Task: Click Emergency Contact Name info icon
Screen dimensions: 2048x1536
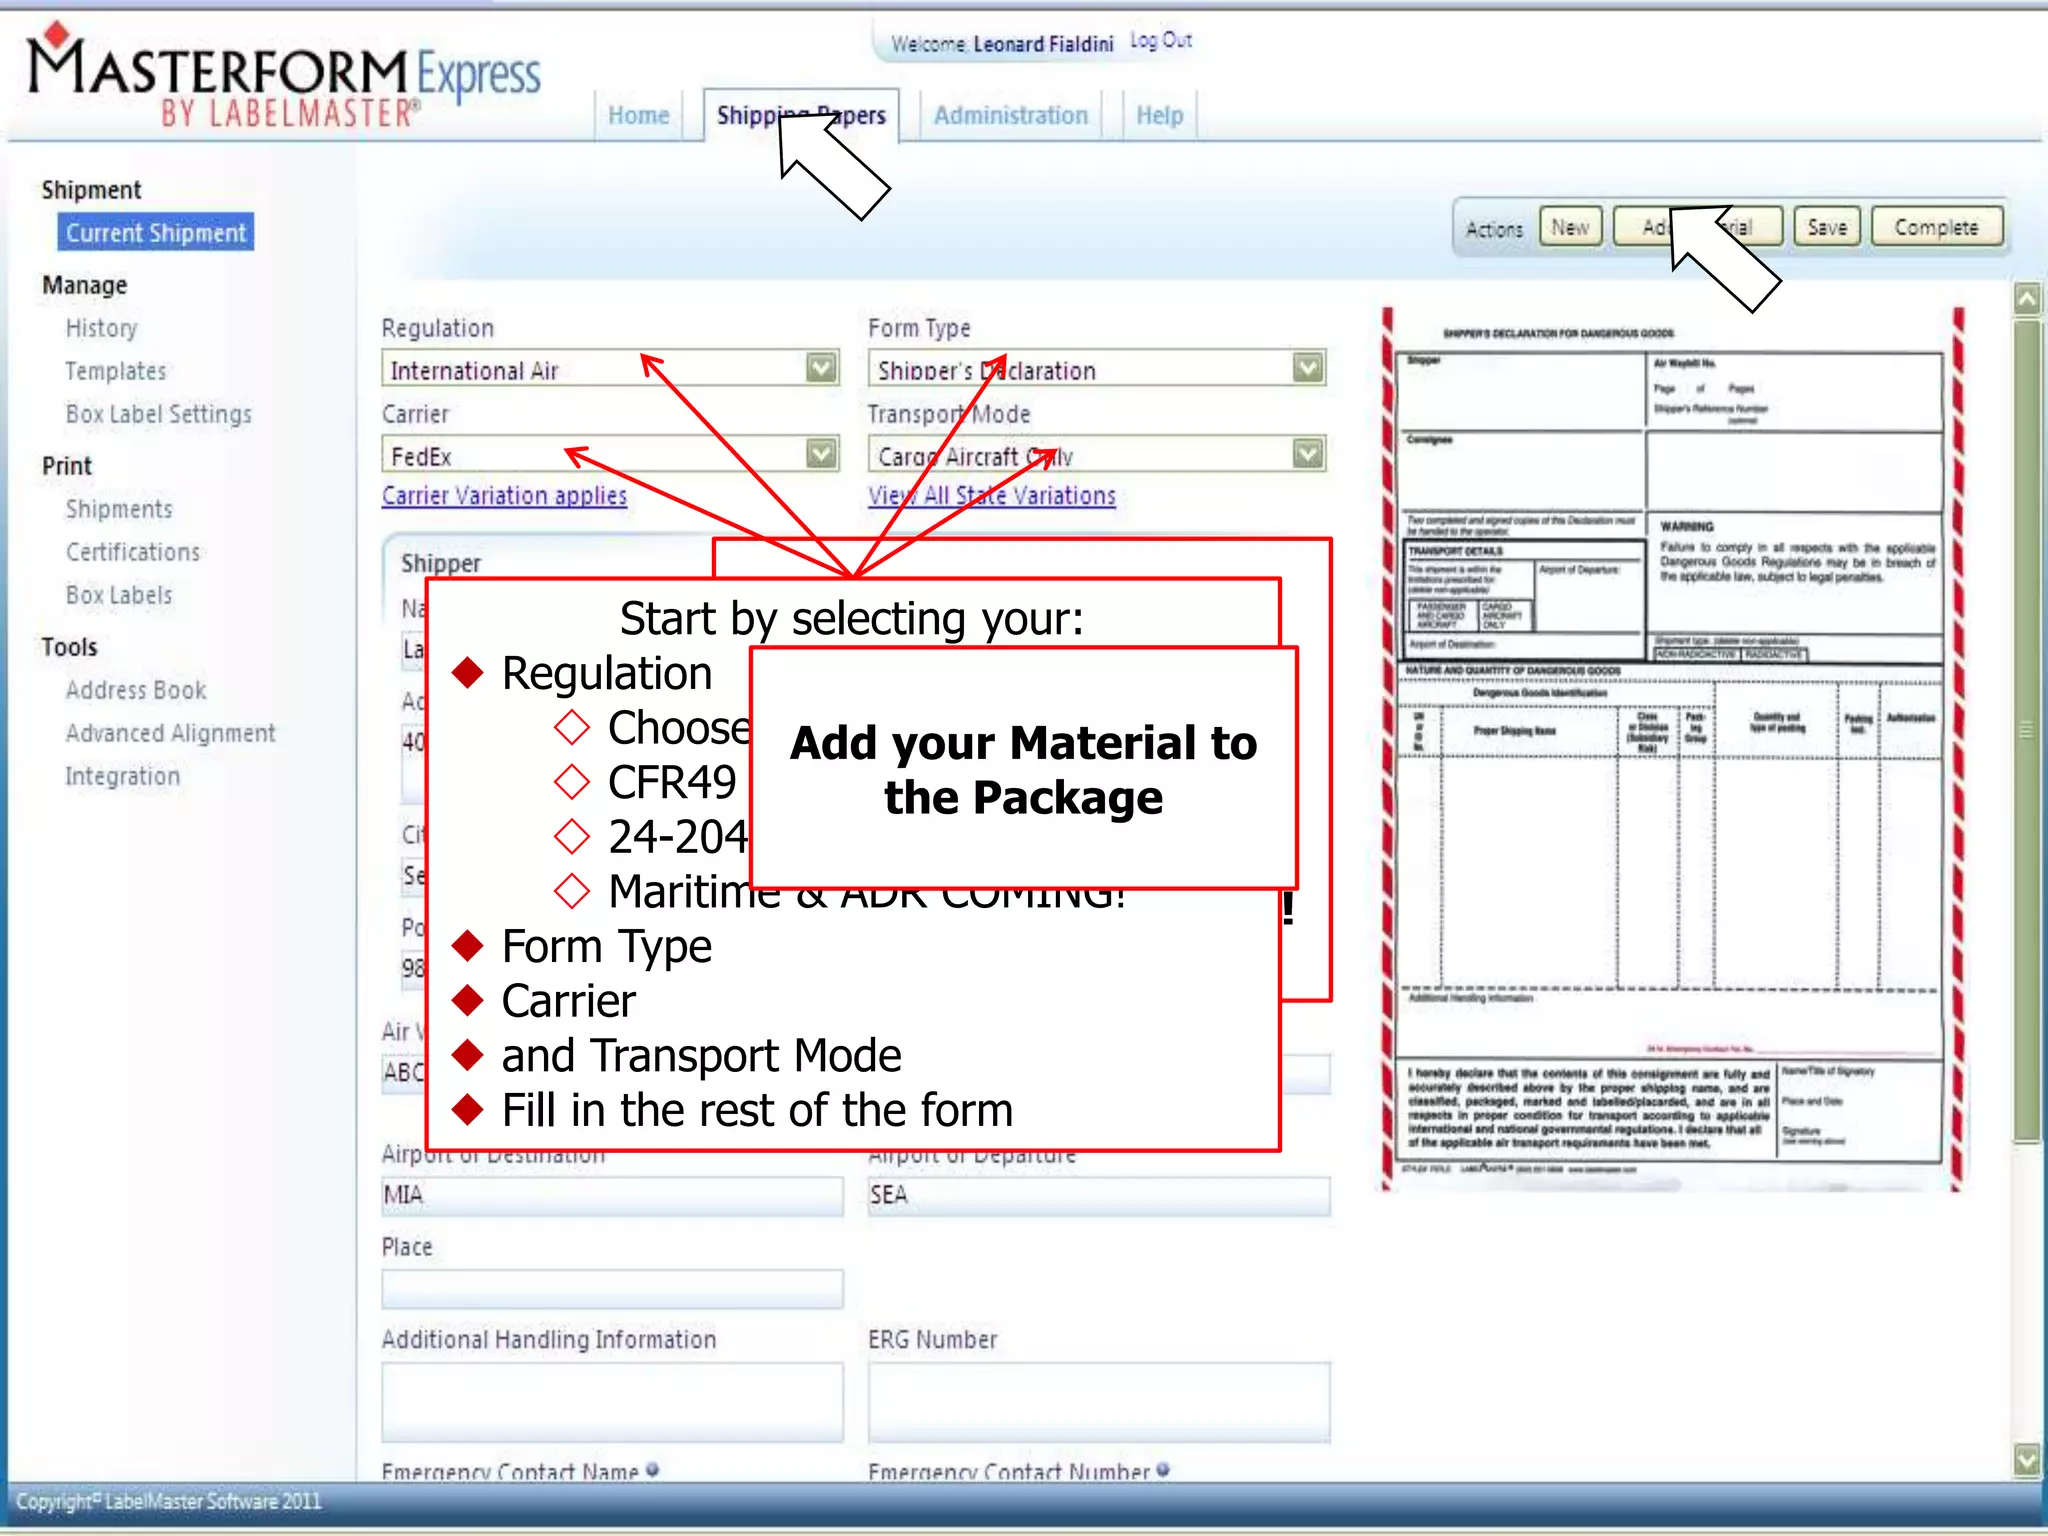Action: tap(652, 1470)
